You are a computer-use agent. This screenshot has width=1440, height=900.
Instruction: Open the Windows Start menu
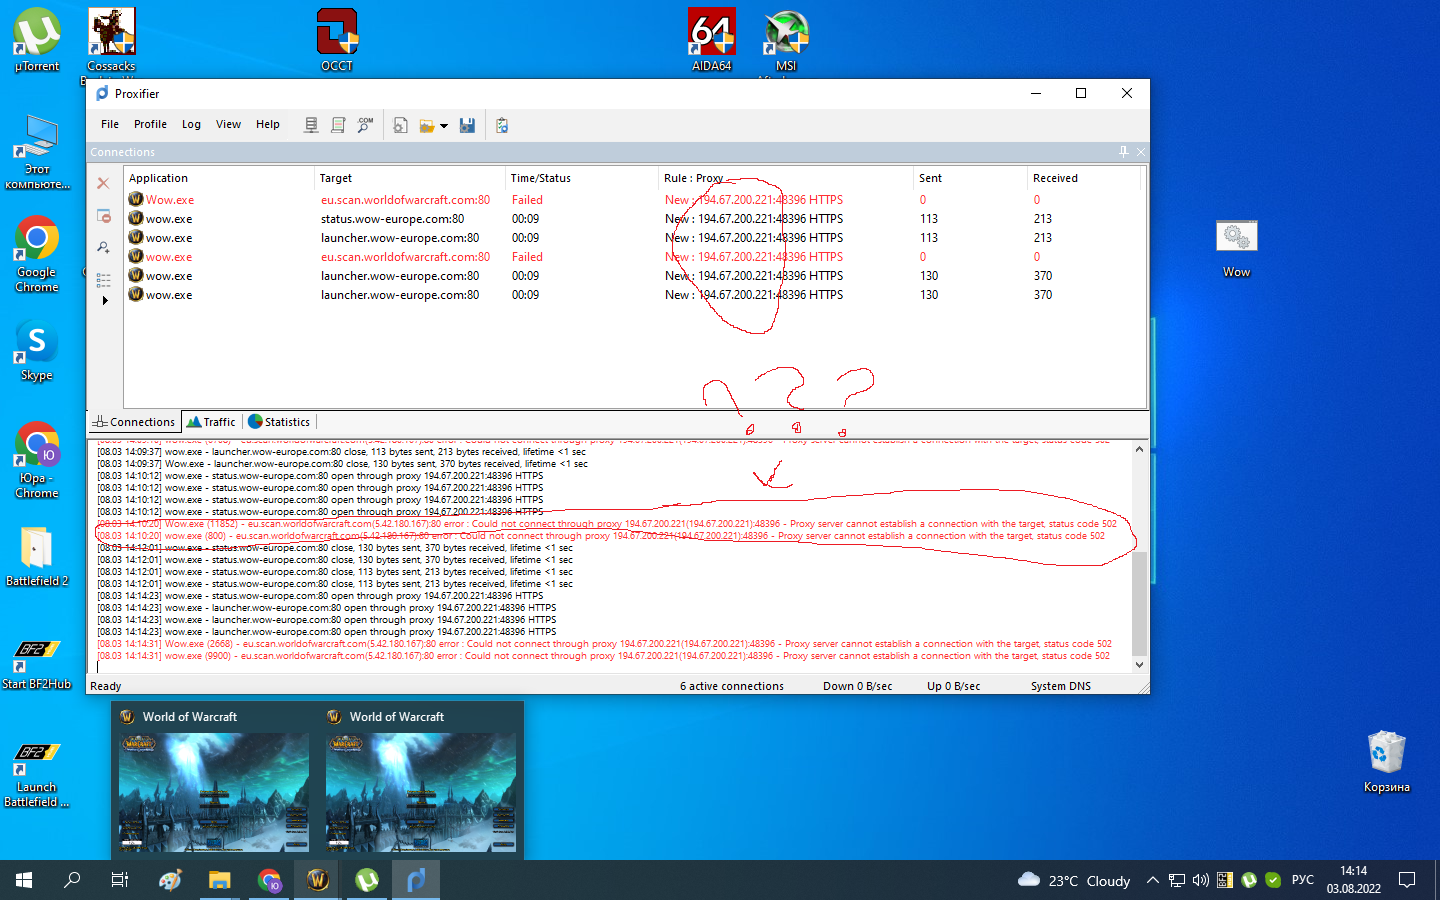(x=24, y=880)
